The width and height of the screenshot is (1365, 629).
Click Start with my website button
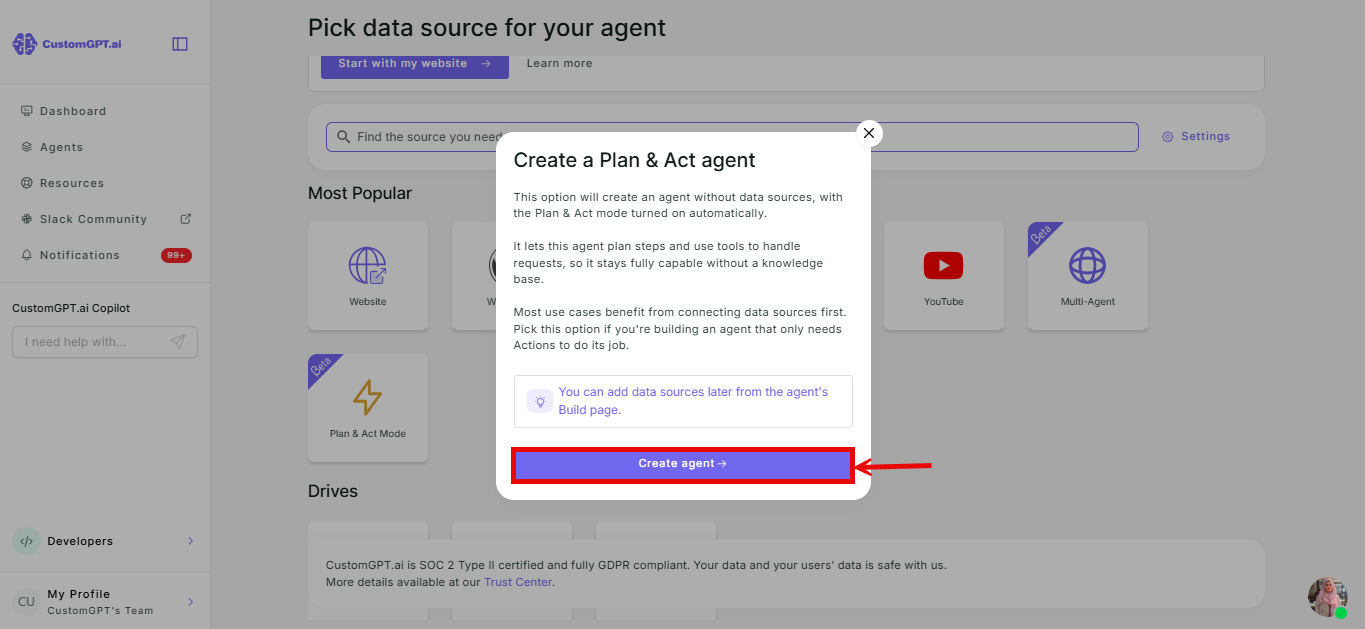(x=415, y=64)
